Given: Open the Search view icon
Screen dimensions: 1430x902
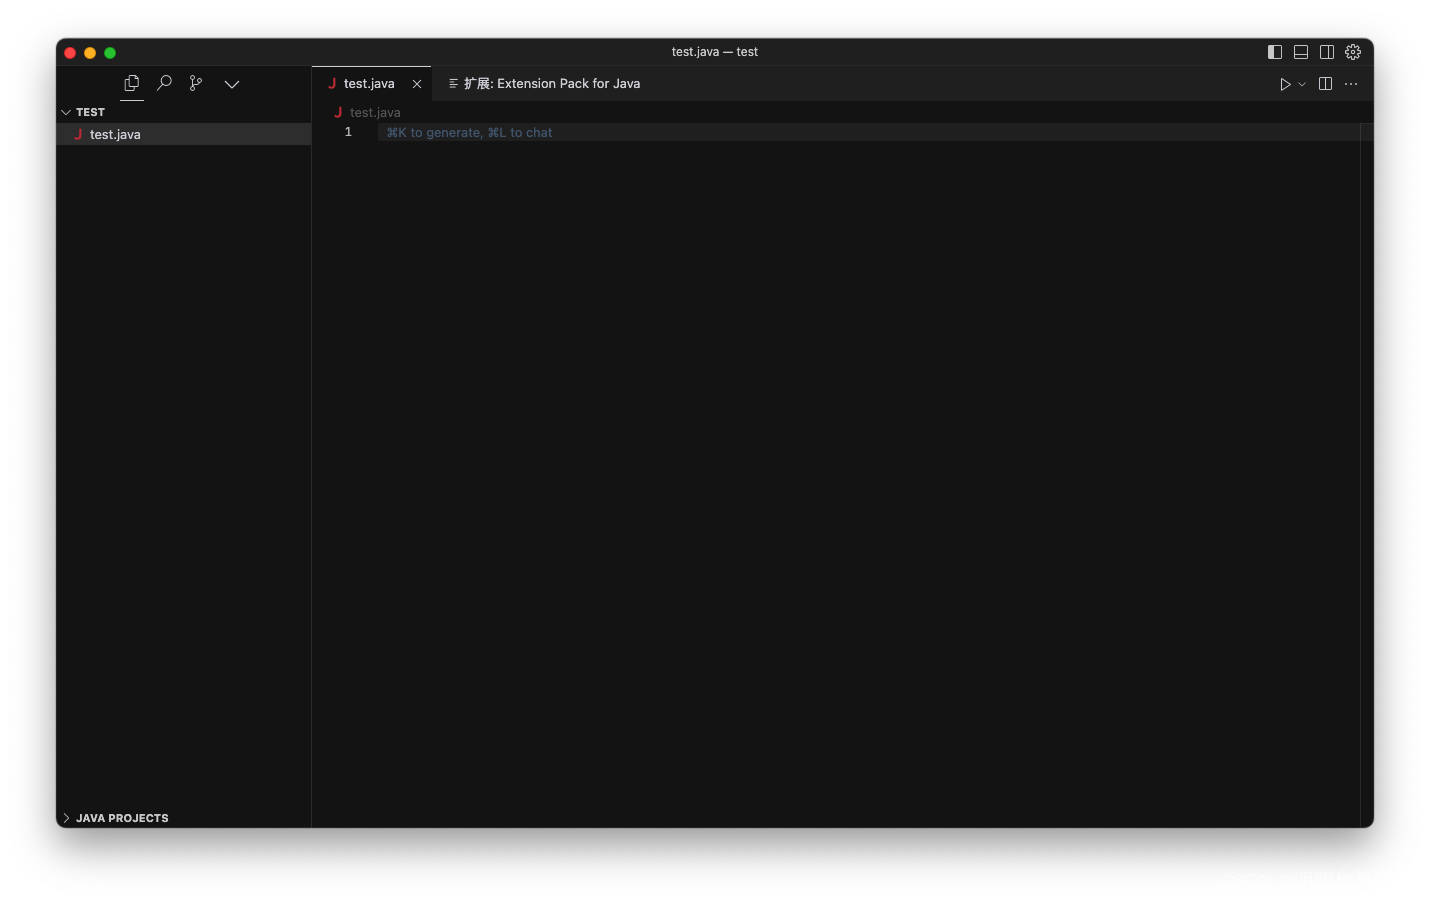Looking at the screenshot, I should click(x=164, y=83).
